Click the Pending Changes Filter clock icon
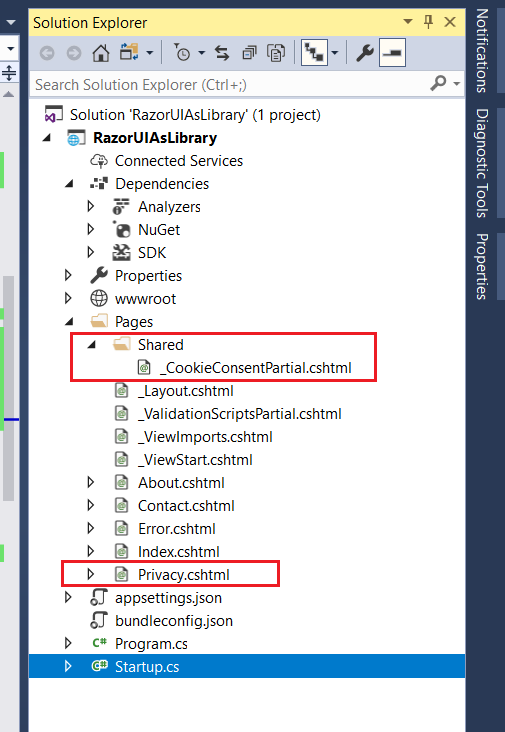The width and height of the screenshot is (505, 732). pos(182,53)
